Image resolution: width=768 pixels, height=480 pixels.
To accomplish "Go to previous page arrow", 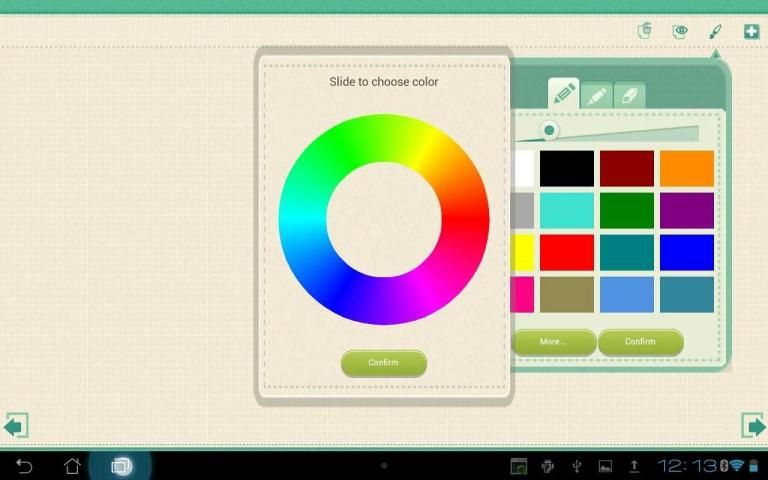I will click(15, 425).
